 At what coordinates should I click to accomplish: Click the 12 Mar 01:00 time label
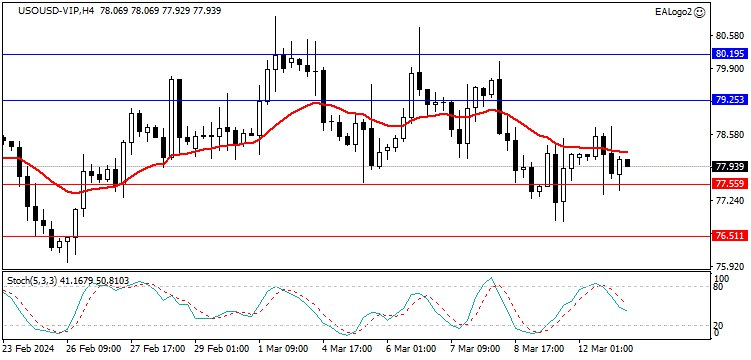[605, 348]
